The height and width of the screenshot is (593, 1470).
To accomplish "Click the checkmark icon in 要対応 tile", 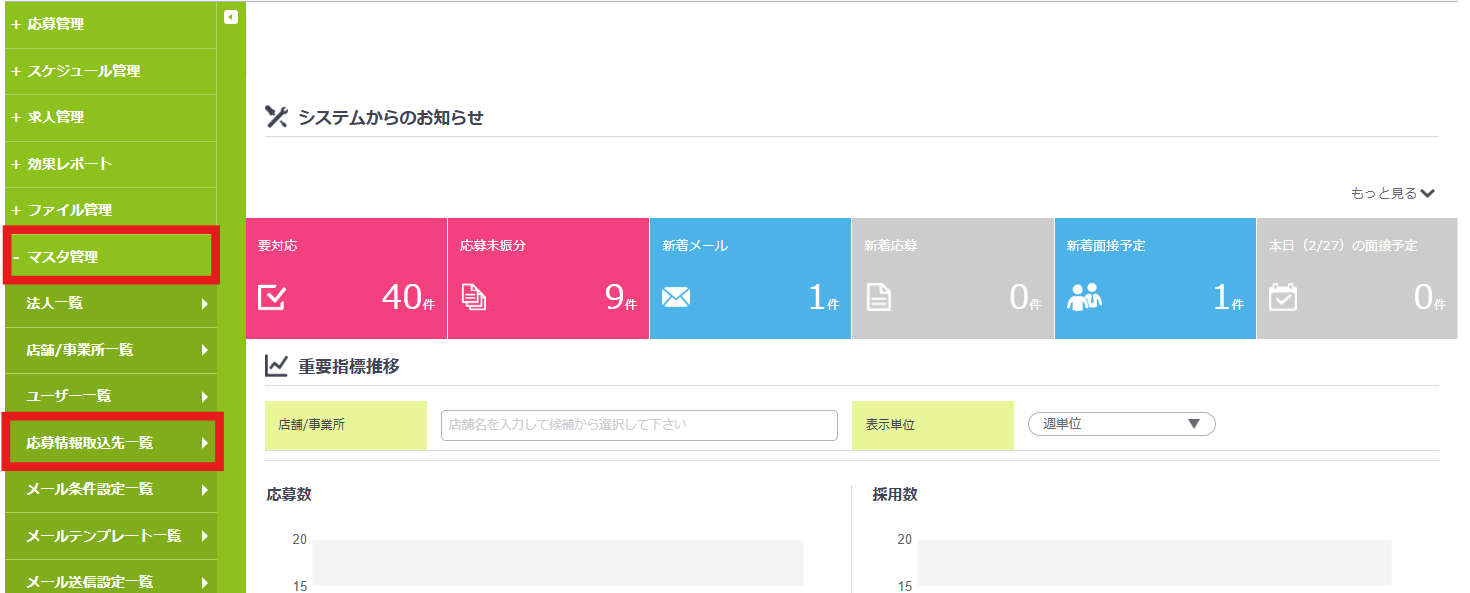I will (x=271, y=298).
